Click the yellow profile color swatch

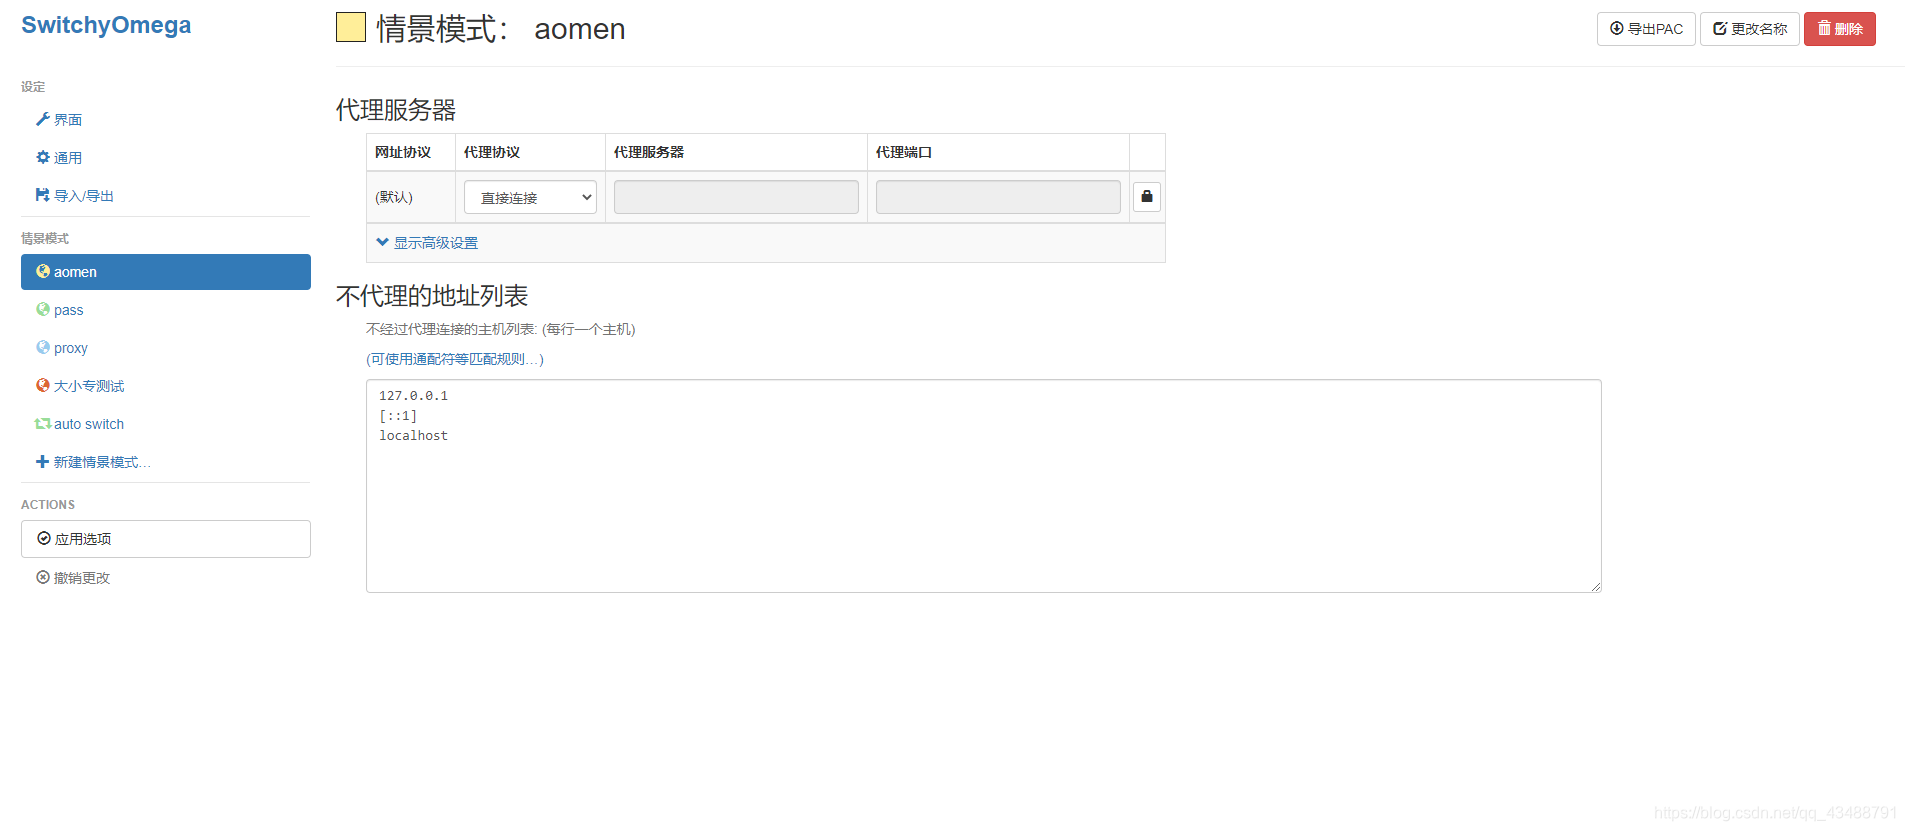(351, 27)
